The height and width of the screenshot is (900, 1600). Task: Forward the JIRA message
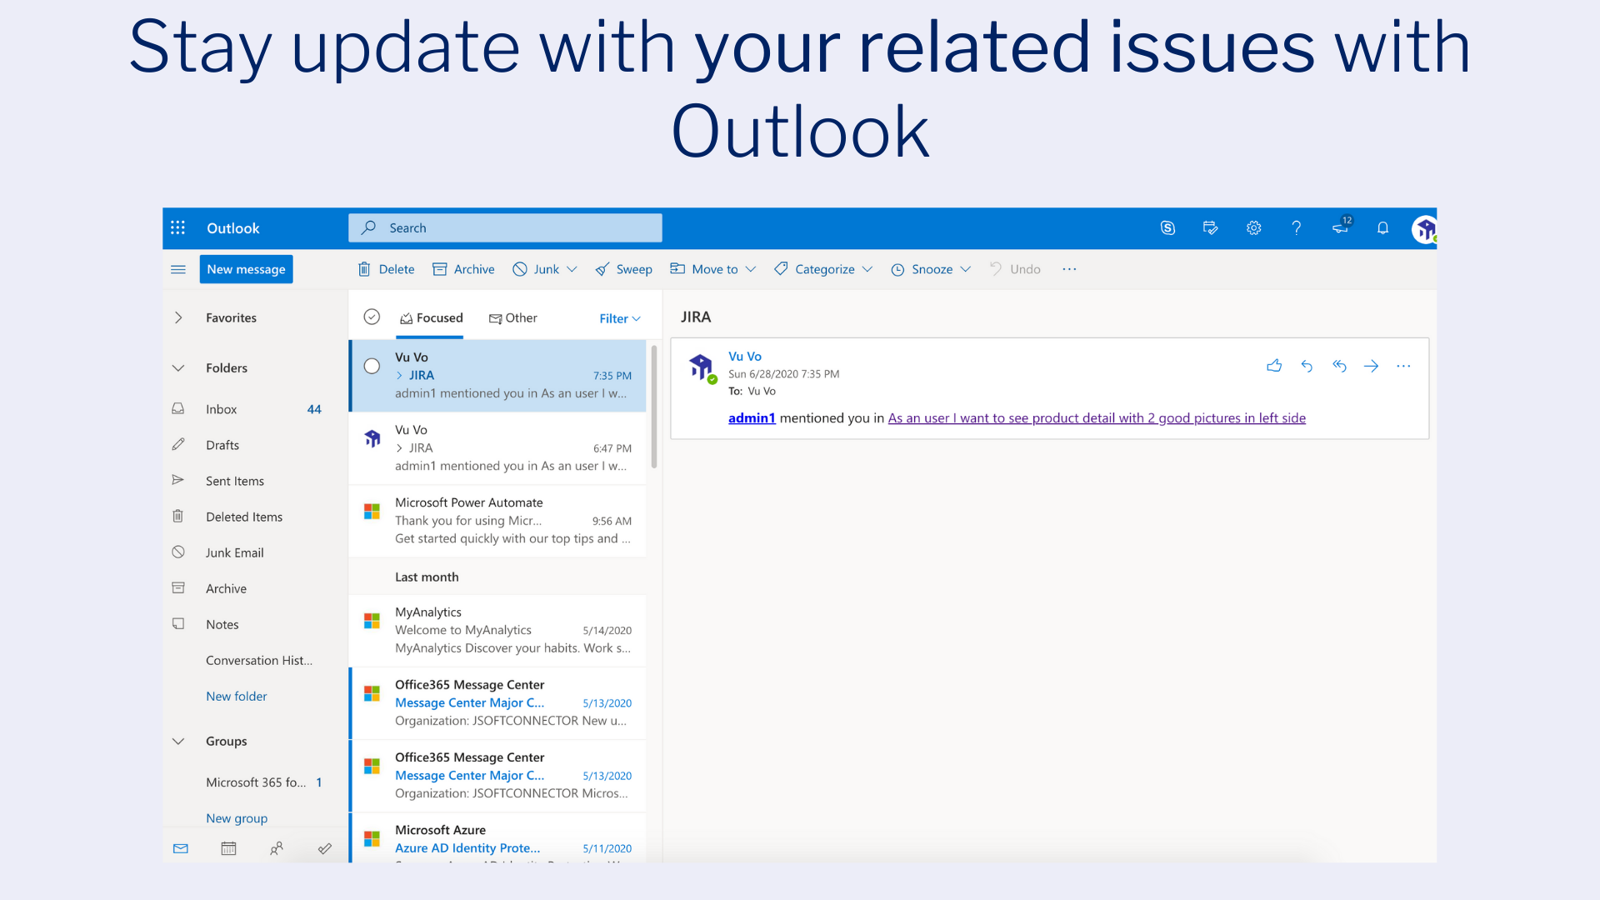[x=1371, y=366]
